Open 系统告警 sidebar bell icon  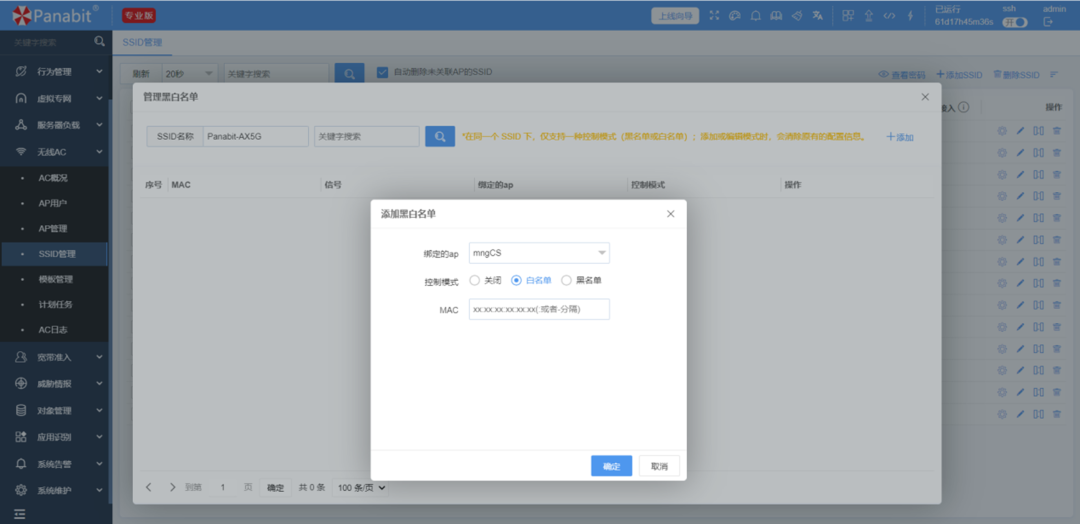21,463
